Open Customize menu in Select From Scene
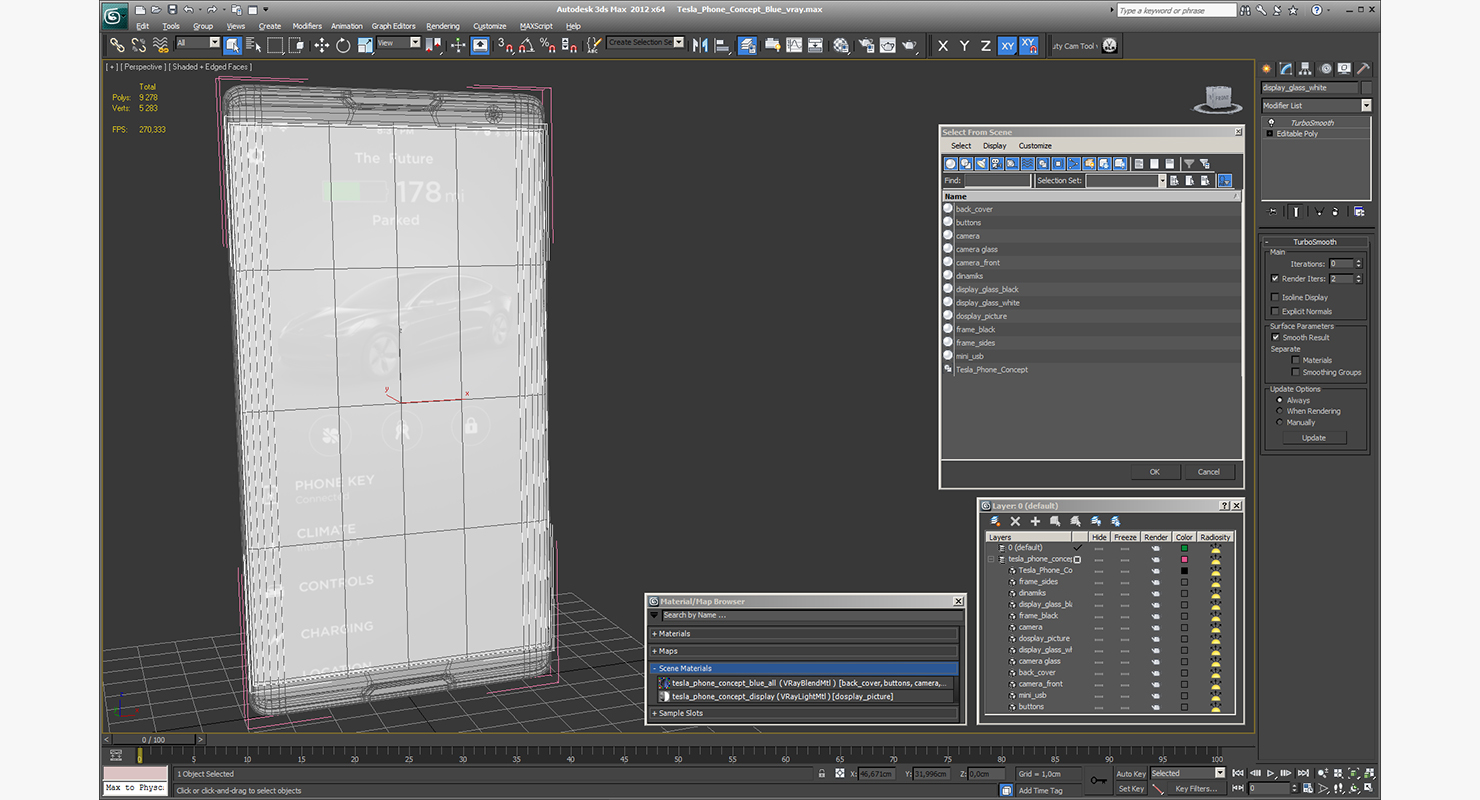Image resolution: width=1480 pixels, height=800 pixels. click(x=1035, y=146)
